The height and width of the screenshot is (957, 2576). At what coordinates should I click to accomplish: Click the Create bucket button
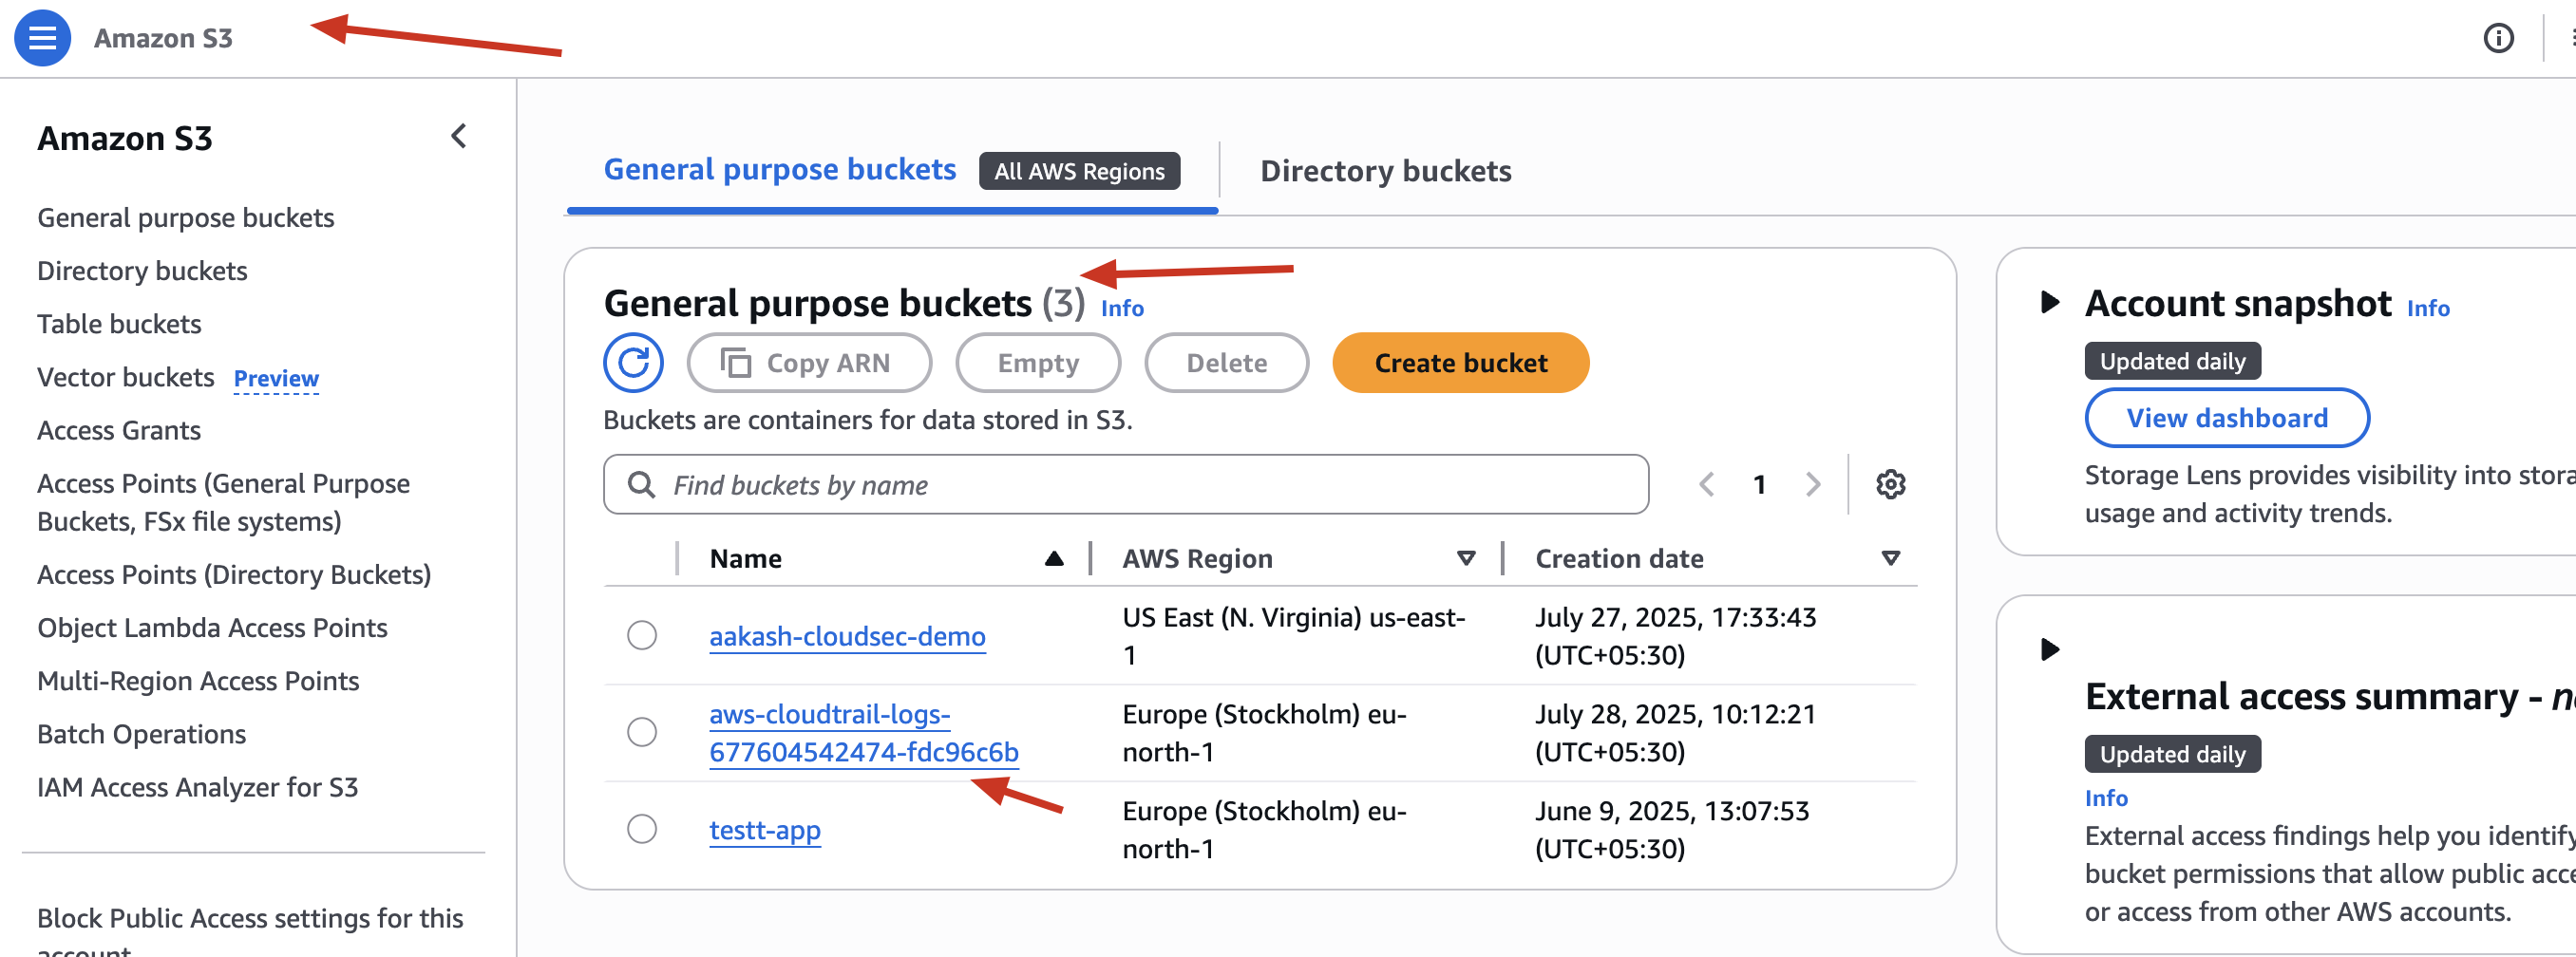click(1460, 362)
